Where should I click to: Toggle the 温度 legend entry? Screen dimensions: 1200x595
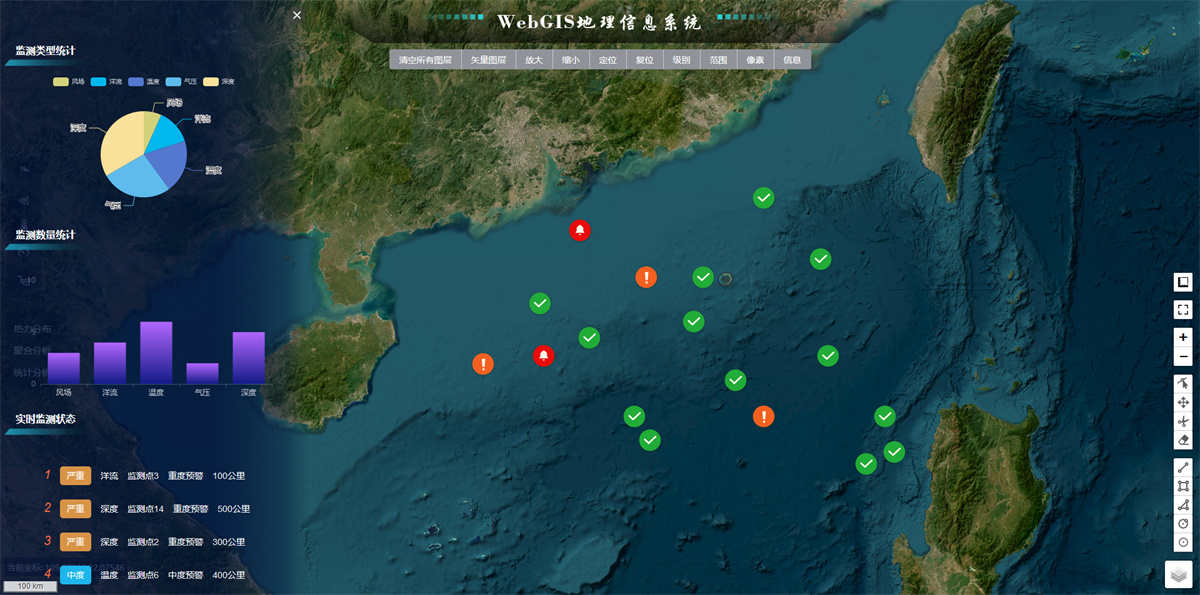144,81
